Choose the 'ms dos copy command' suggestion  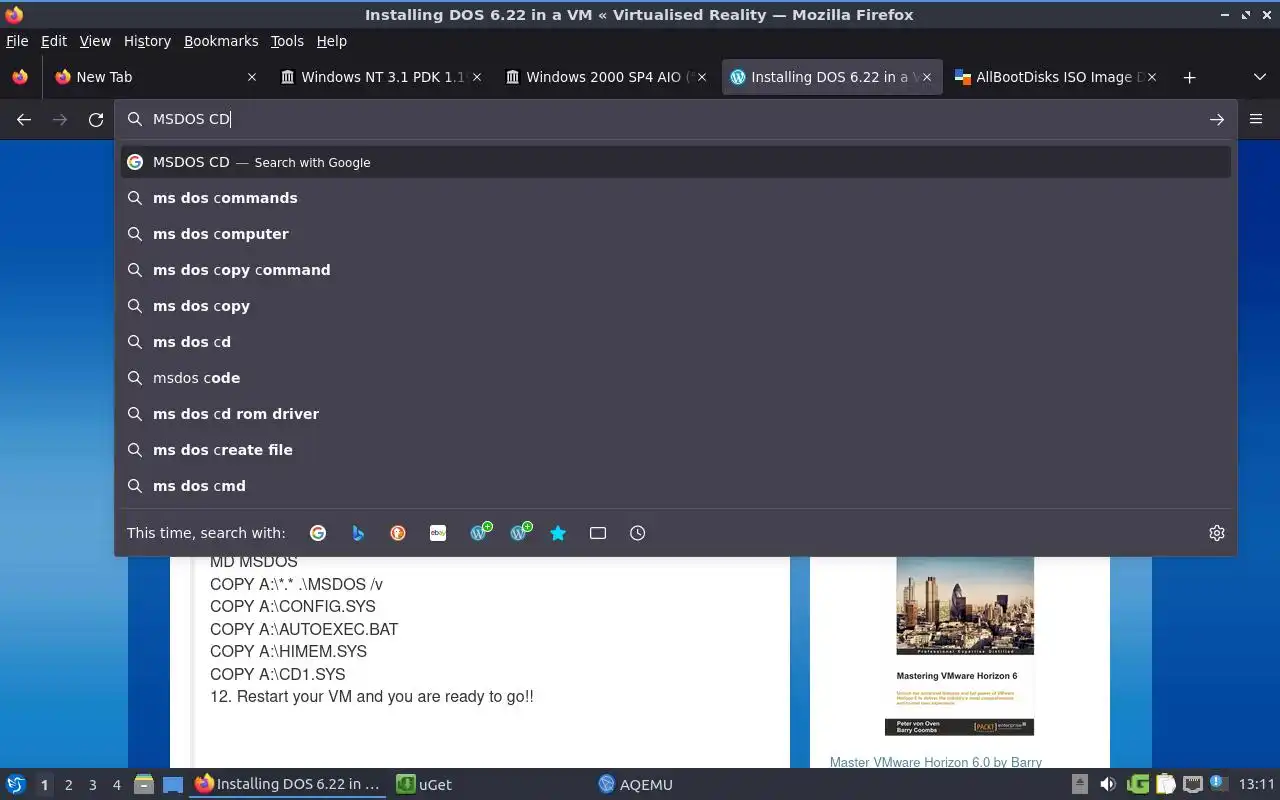click(x=675, y=270)
